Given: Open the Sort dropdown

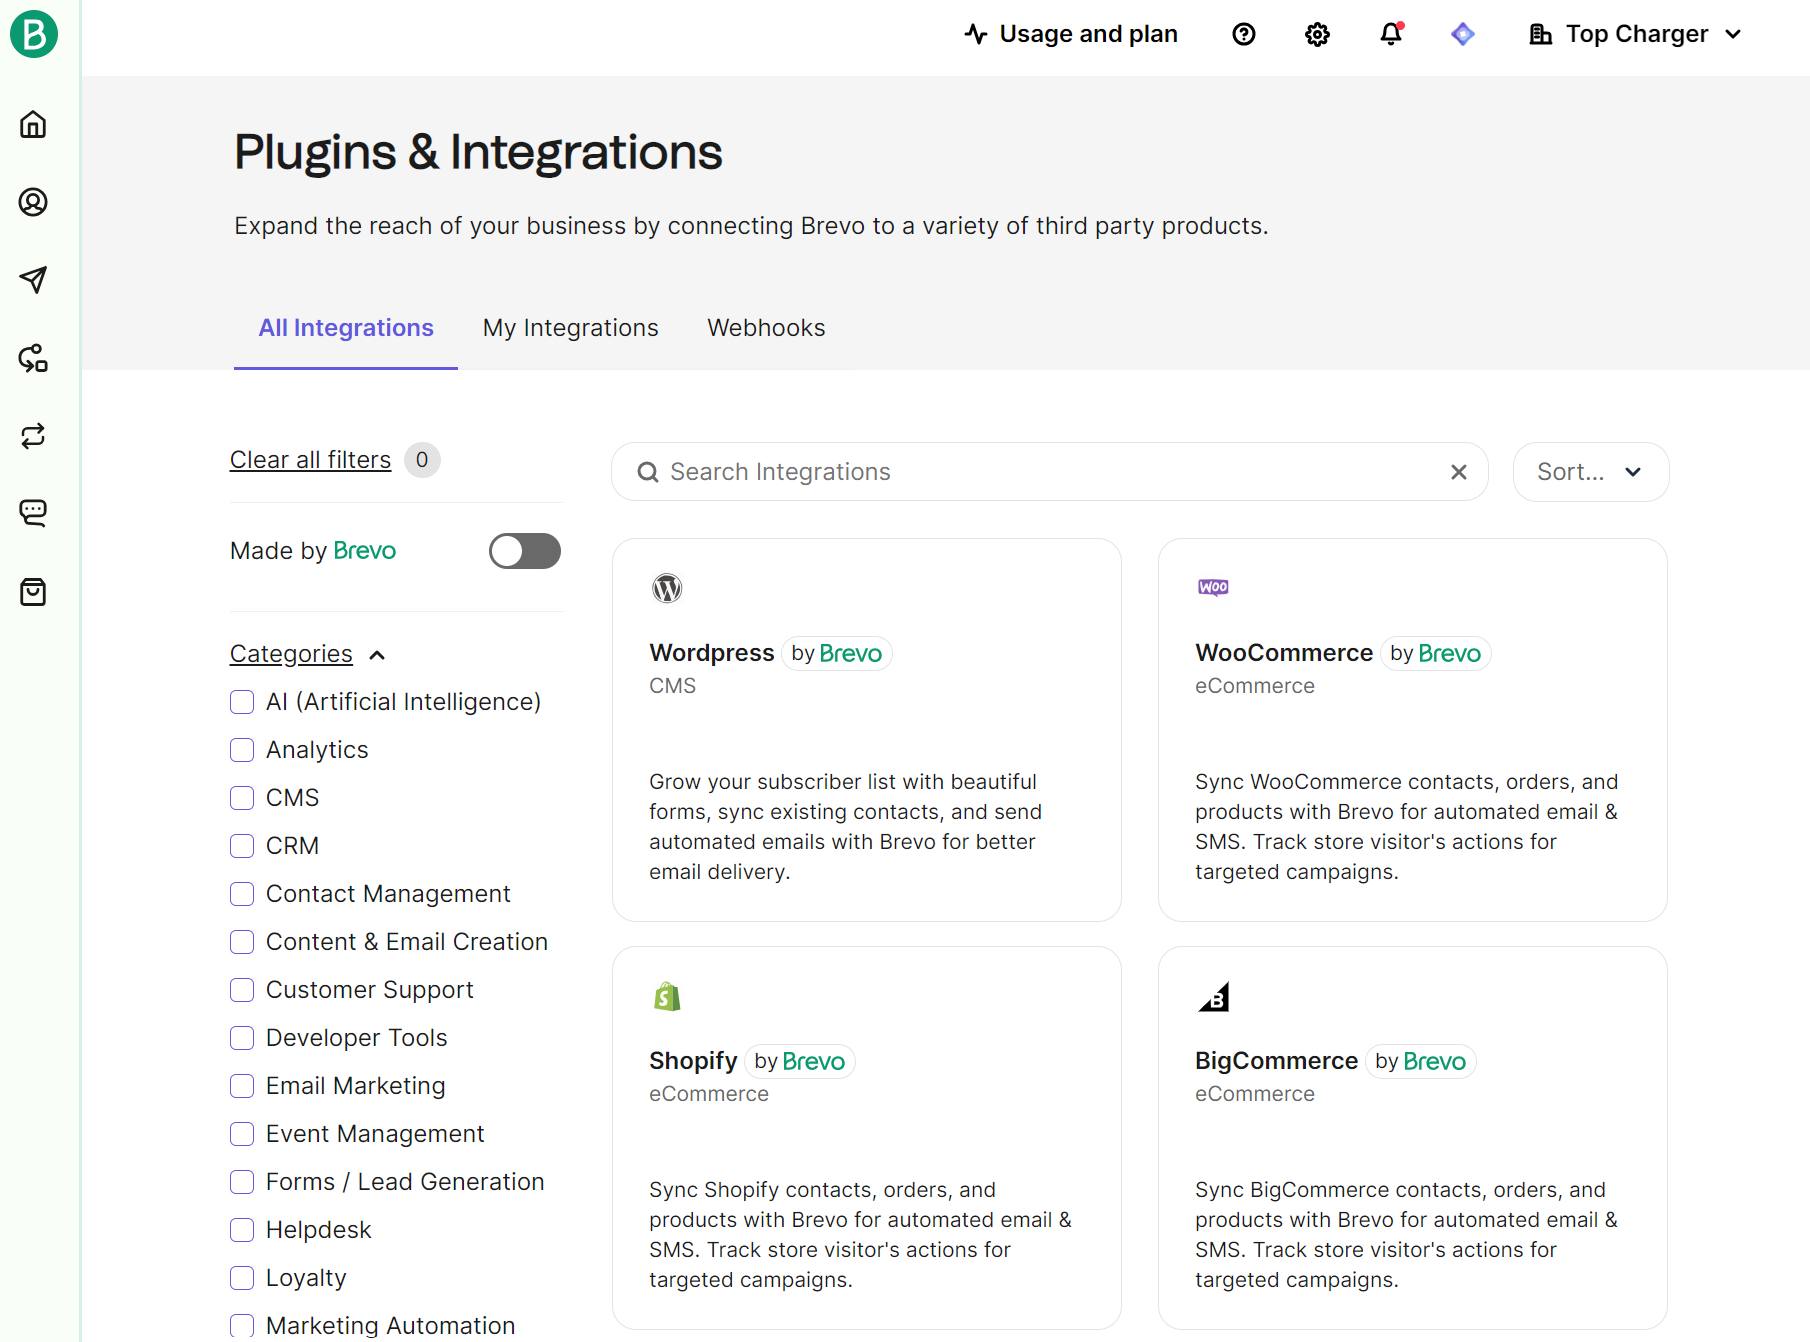Looking at the screenshot, I should coord(1590,471).
